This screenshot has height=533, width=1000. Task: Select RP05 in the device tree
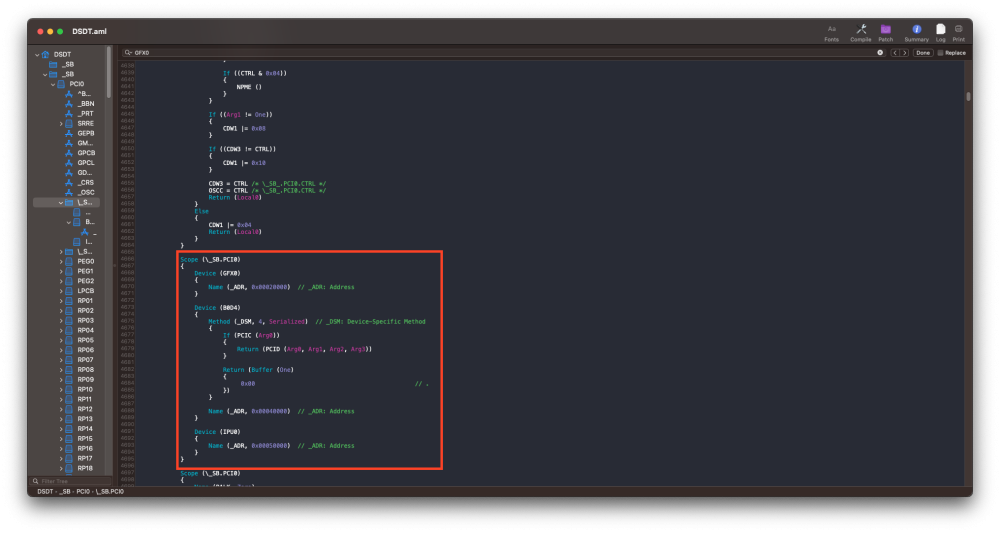coord(85,340)
